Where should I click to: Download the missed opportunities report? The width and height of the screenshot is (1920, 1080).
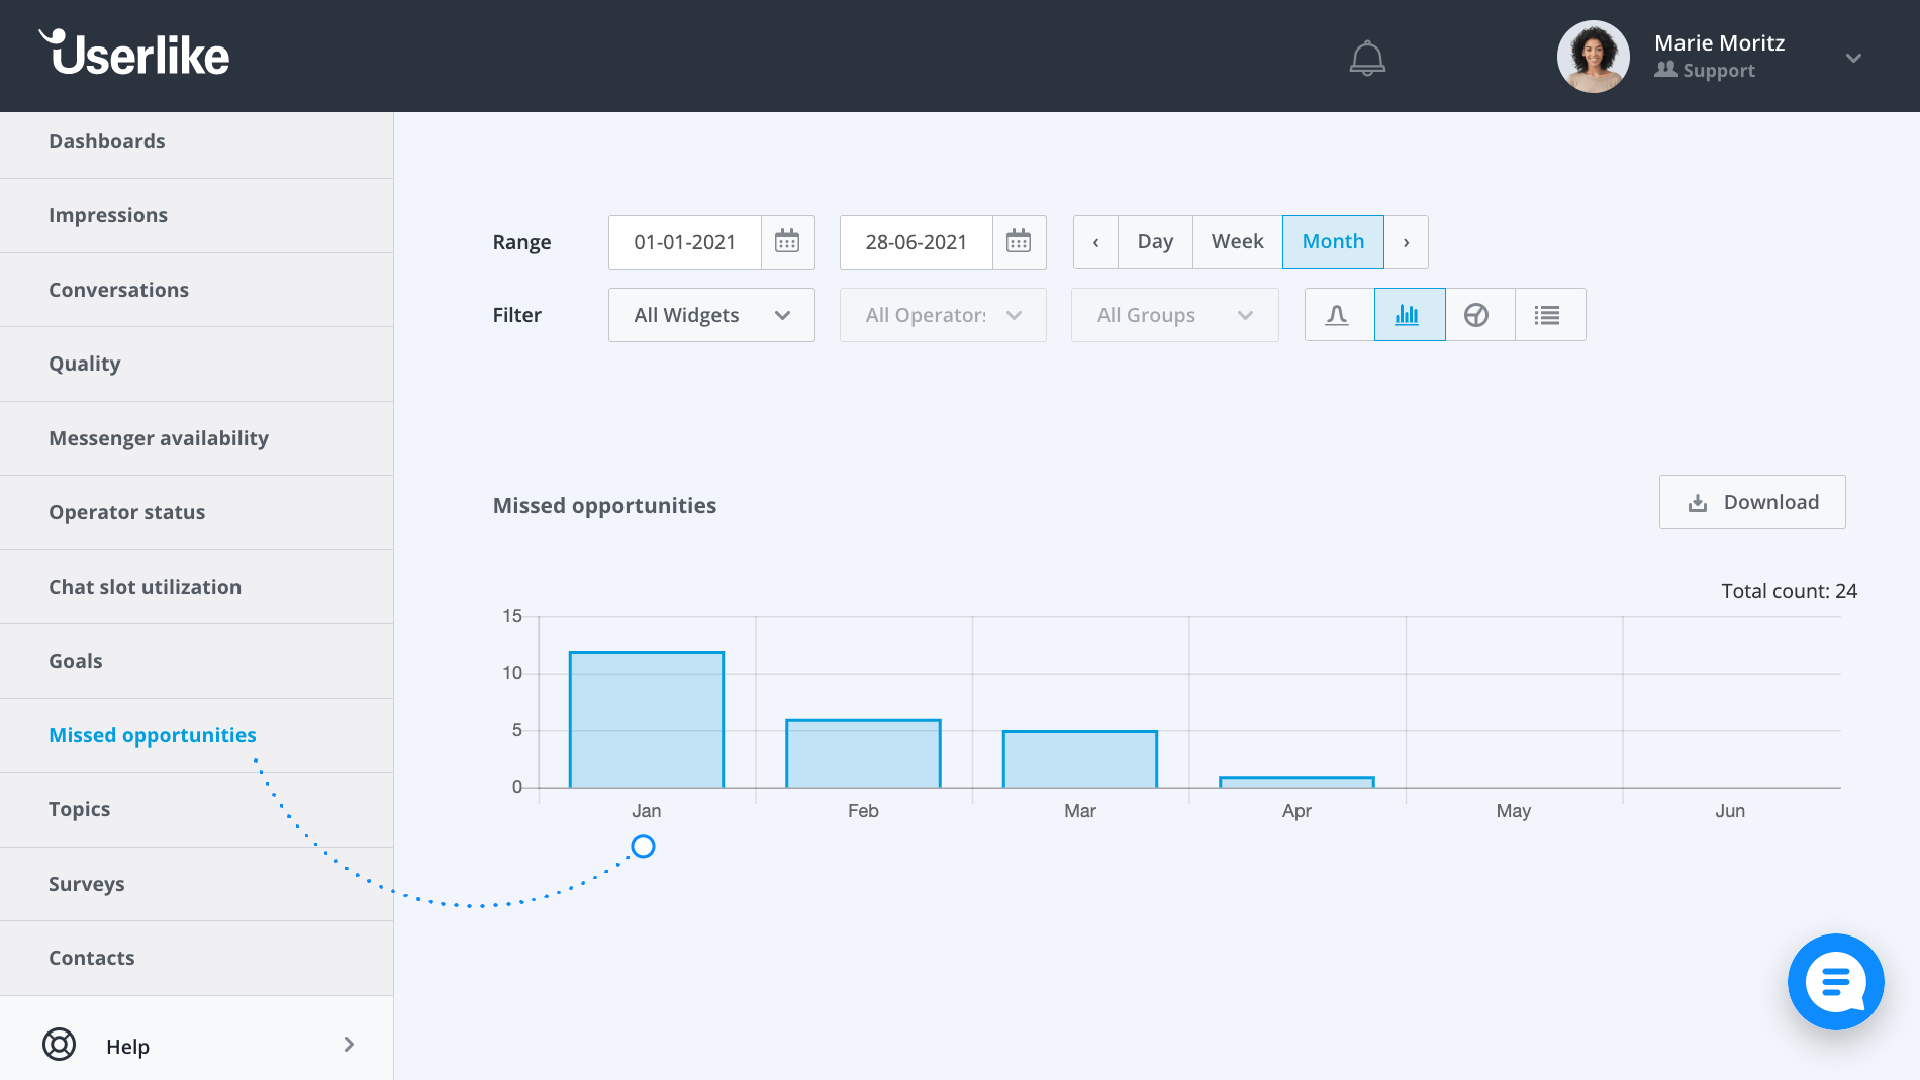tap(1752, 502)
